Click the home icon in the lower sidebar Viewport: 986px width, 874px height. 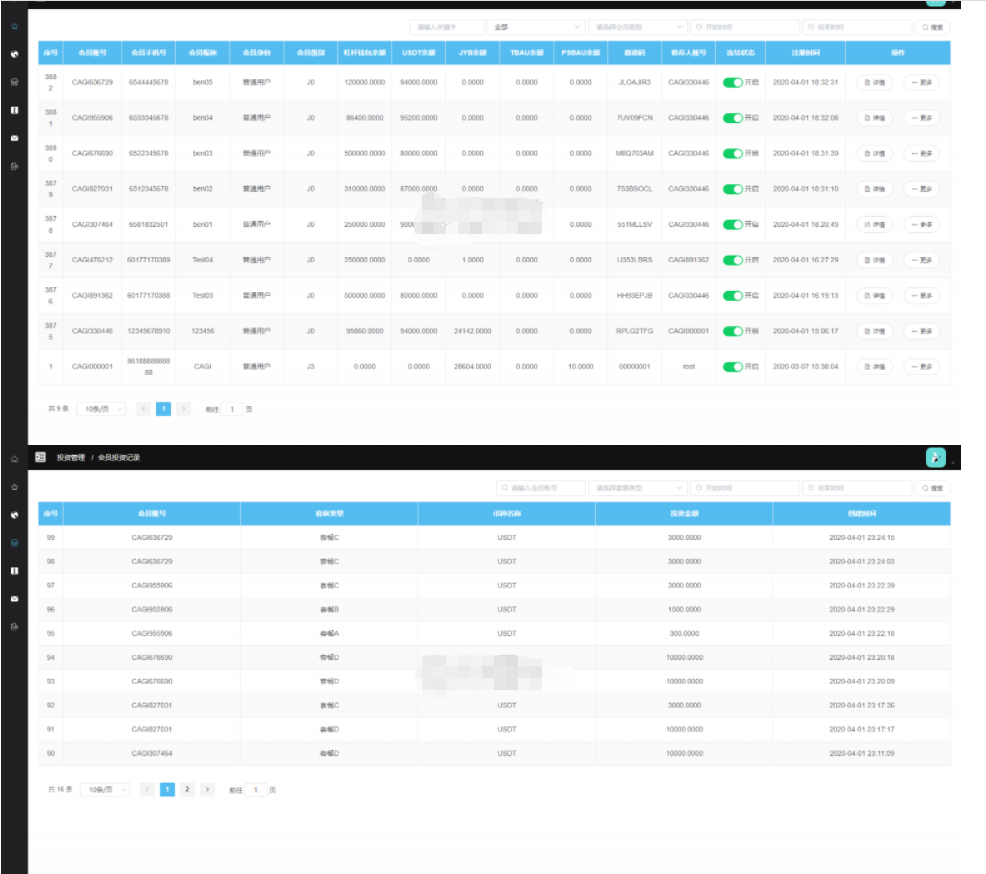14,459
